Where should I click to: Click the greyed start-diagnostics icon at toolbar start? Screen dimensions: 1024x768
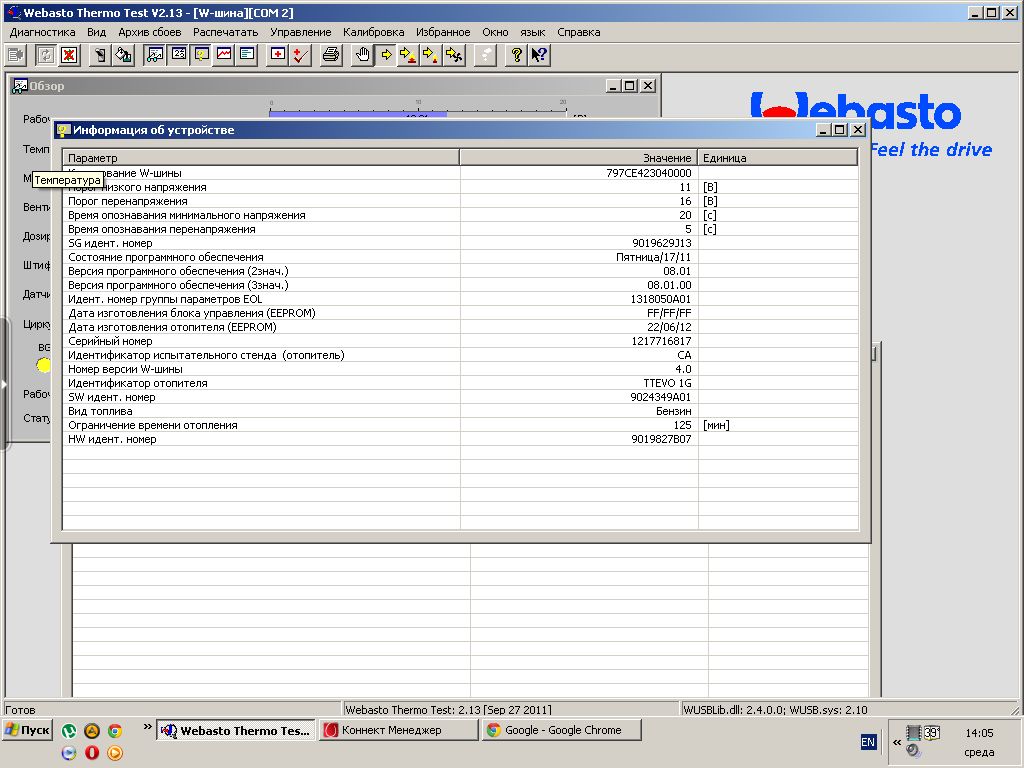click(16, 56)
